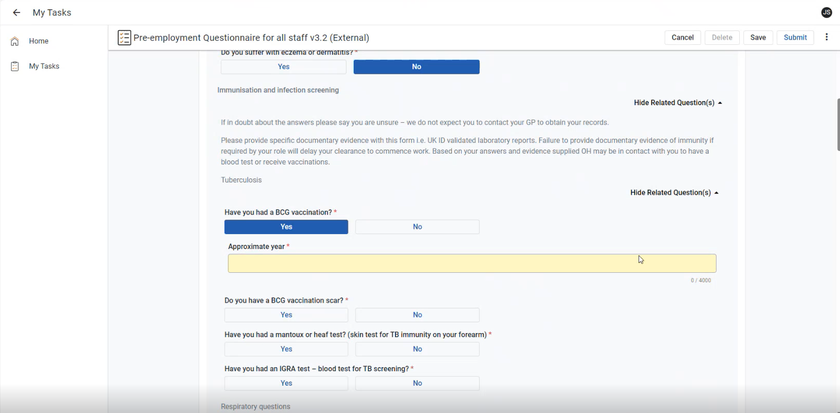The width and height of the screenshot is (840, 413).
Task: Open the three-dot more options menu
Action: (827, 37)
